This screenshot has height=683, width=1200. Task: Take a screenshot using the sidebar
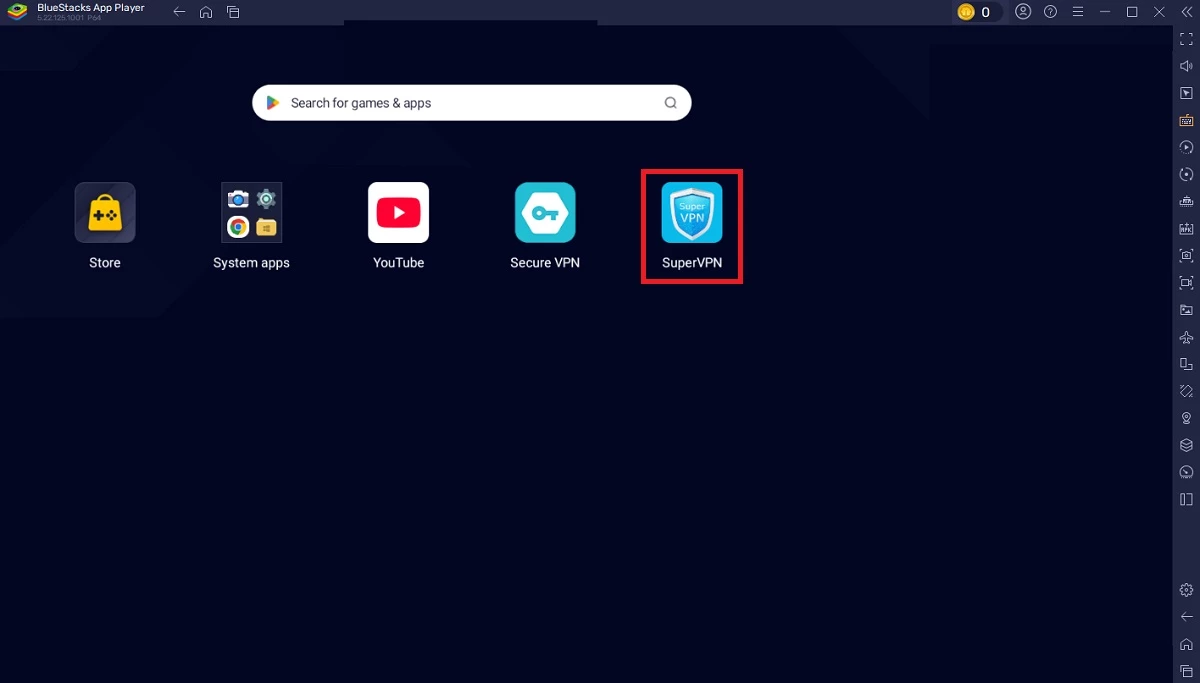click(1186, 256)
